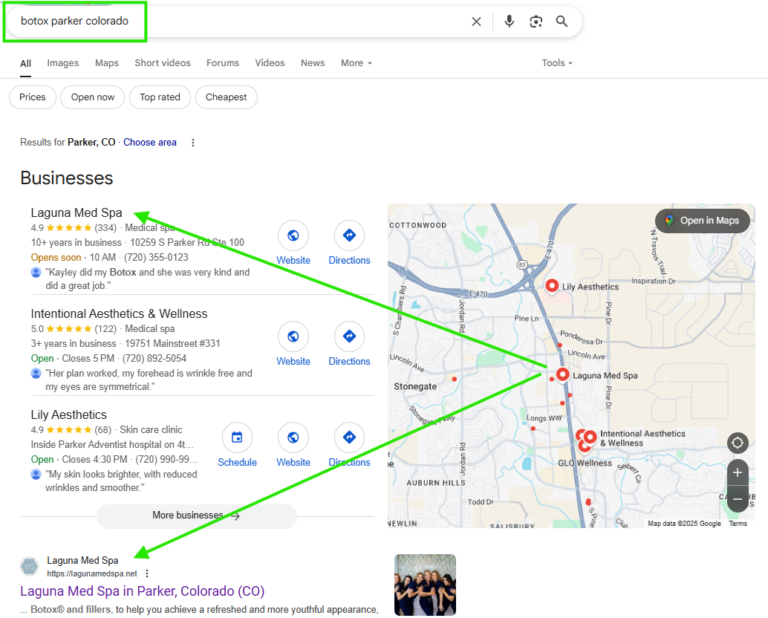The height and width of the screenshot is (618, 768).
Task: Open the Laguna Med Spa business listing
Action: coord(76,213)
